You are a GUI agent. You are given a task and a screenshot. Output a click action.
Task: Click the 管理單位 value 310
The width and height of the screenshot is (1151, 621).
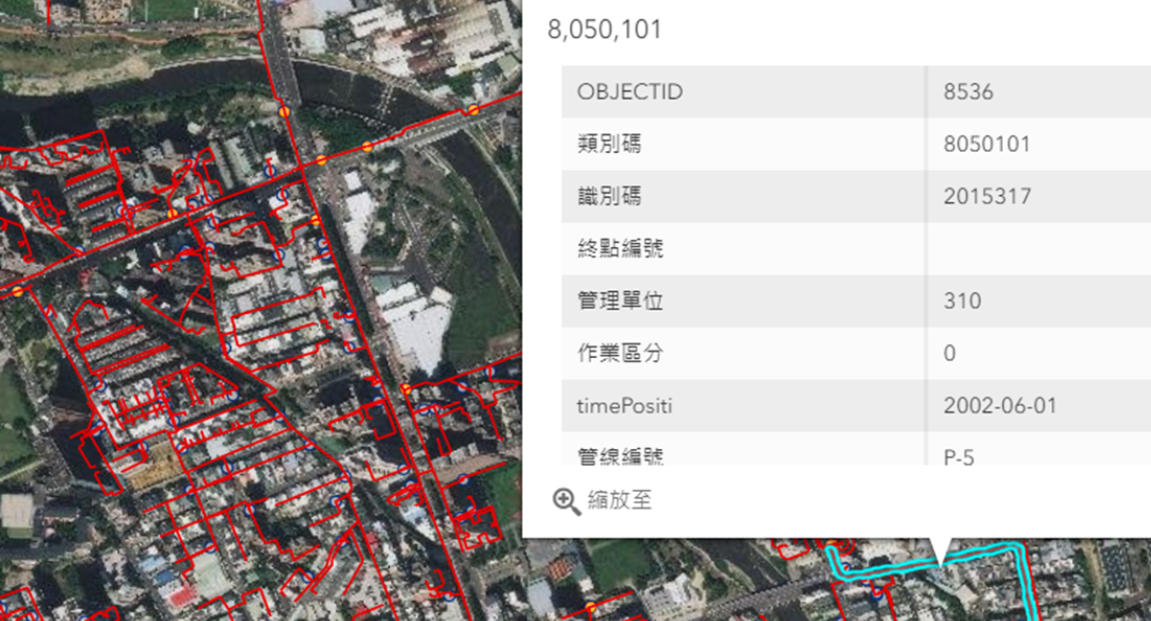(x=962, y=301)
